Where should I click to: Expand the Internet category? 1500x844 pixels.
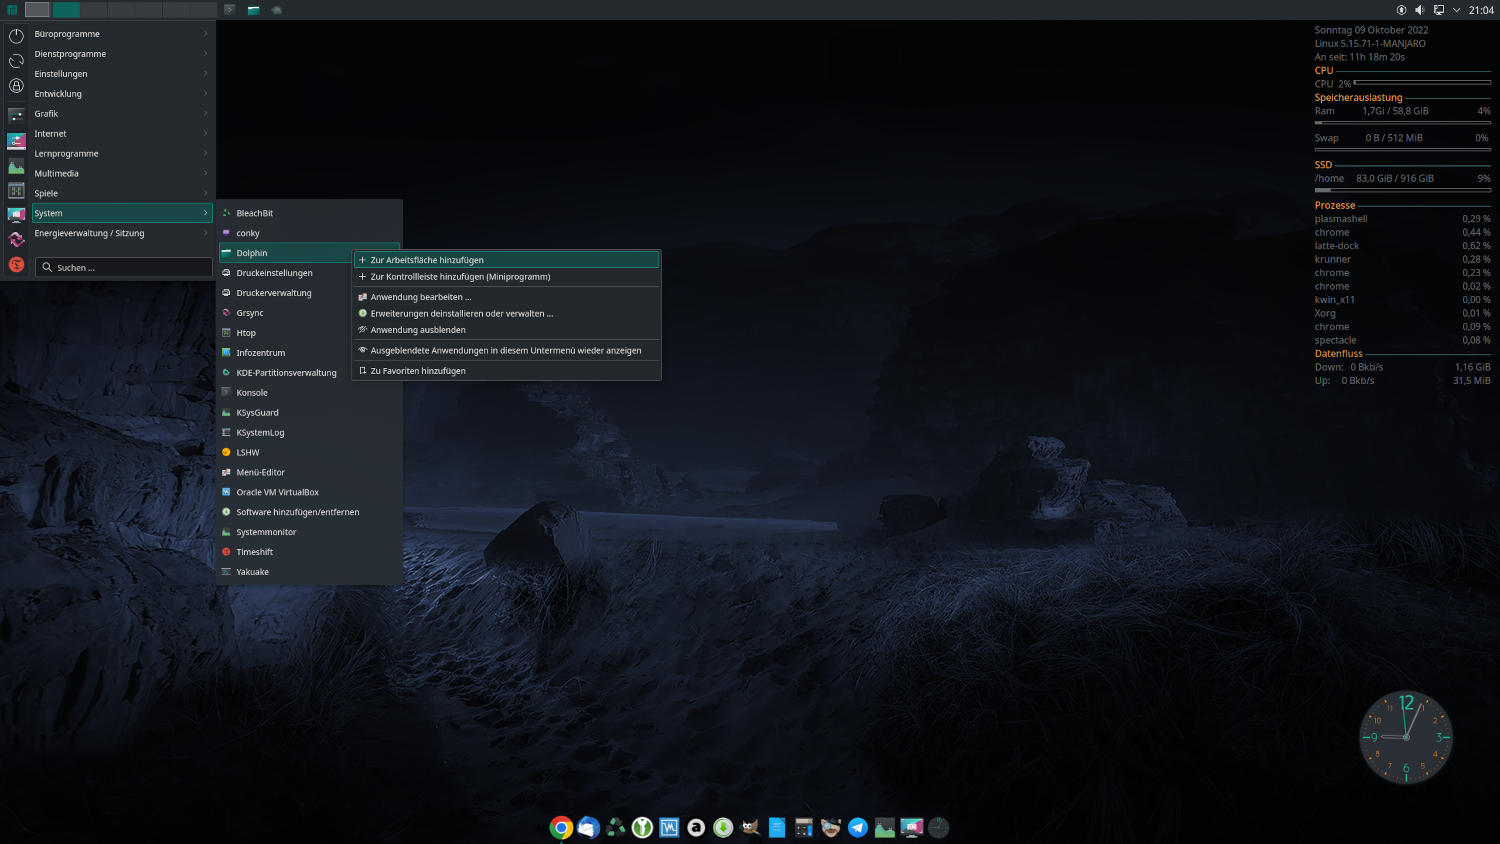(x=122, y=134)
